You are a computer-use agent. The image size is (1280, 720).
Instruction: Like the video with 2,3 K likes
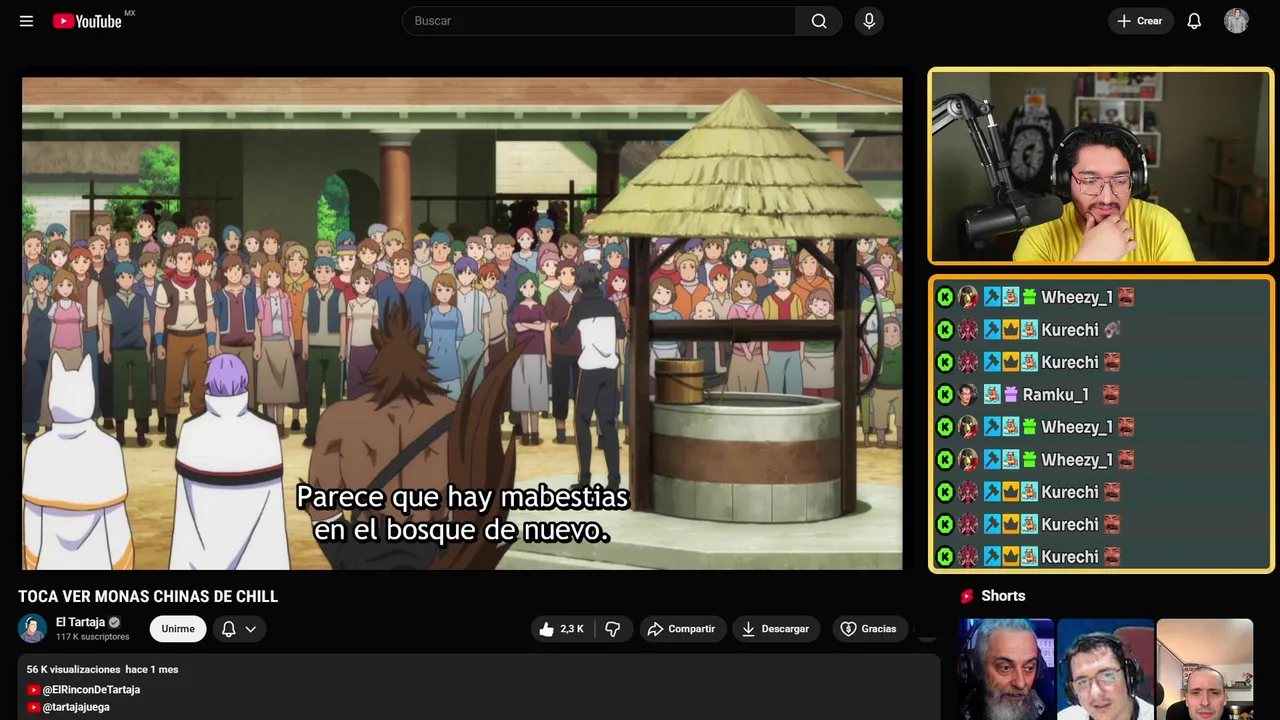[x=562, y=629]
